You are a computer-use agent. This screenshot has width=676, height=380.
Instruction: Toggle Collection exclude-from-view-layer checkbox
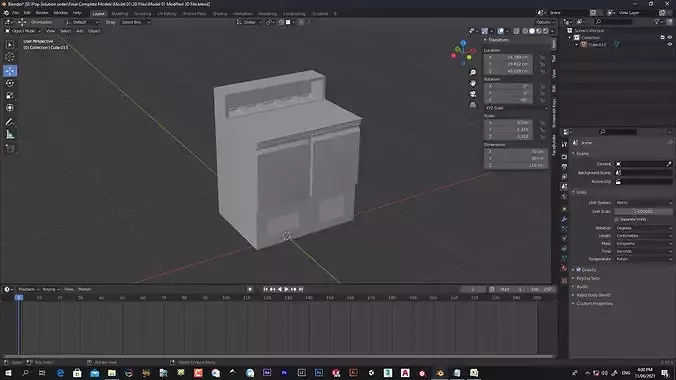pos(663,38)
